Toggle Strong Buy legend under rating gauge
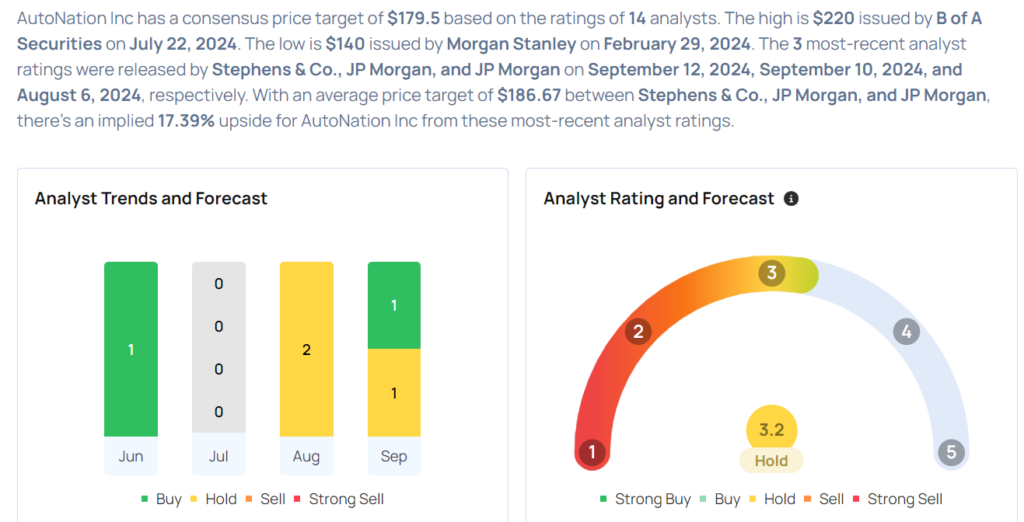This screenshot has height=522, width=1024. [x=645, y=499]
